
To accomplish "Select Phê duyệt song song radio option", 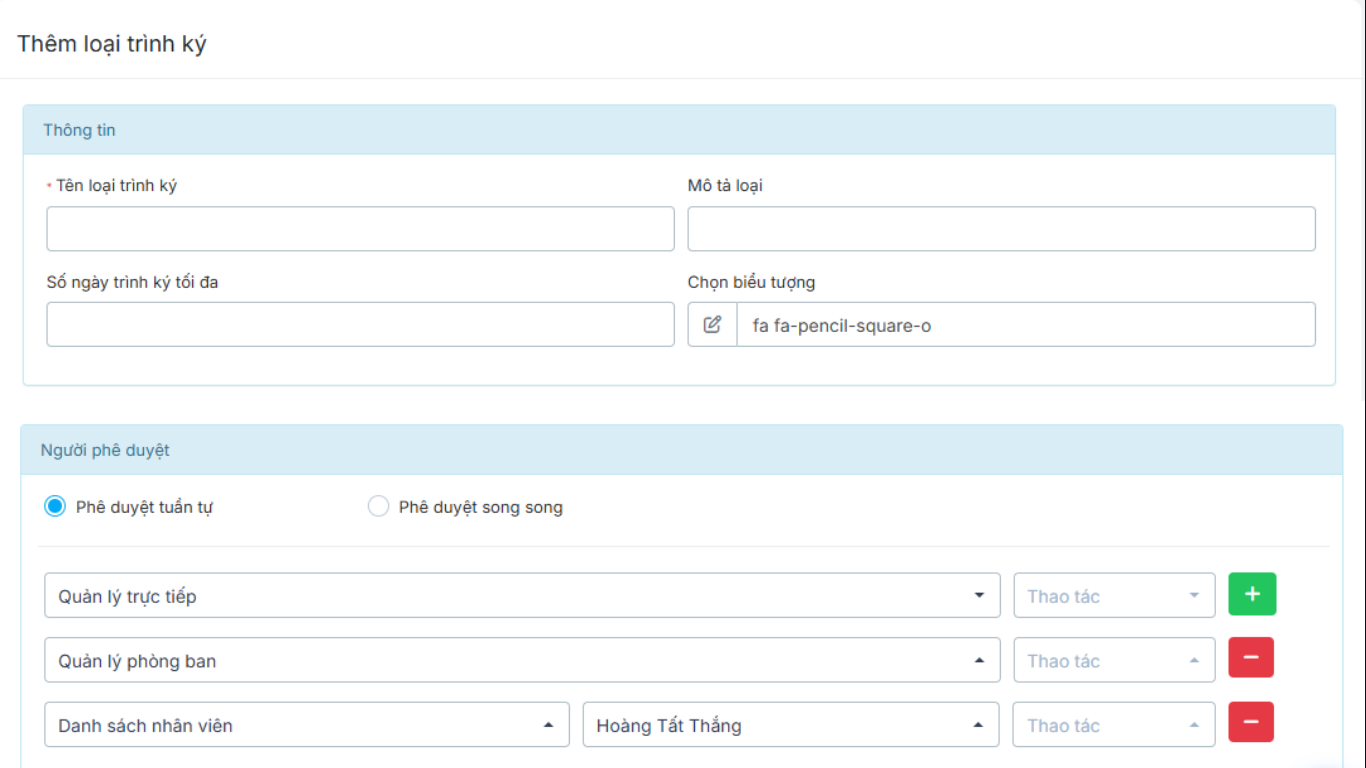I will pos(378,507).
